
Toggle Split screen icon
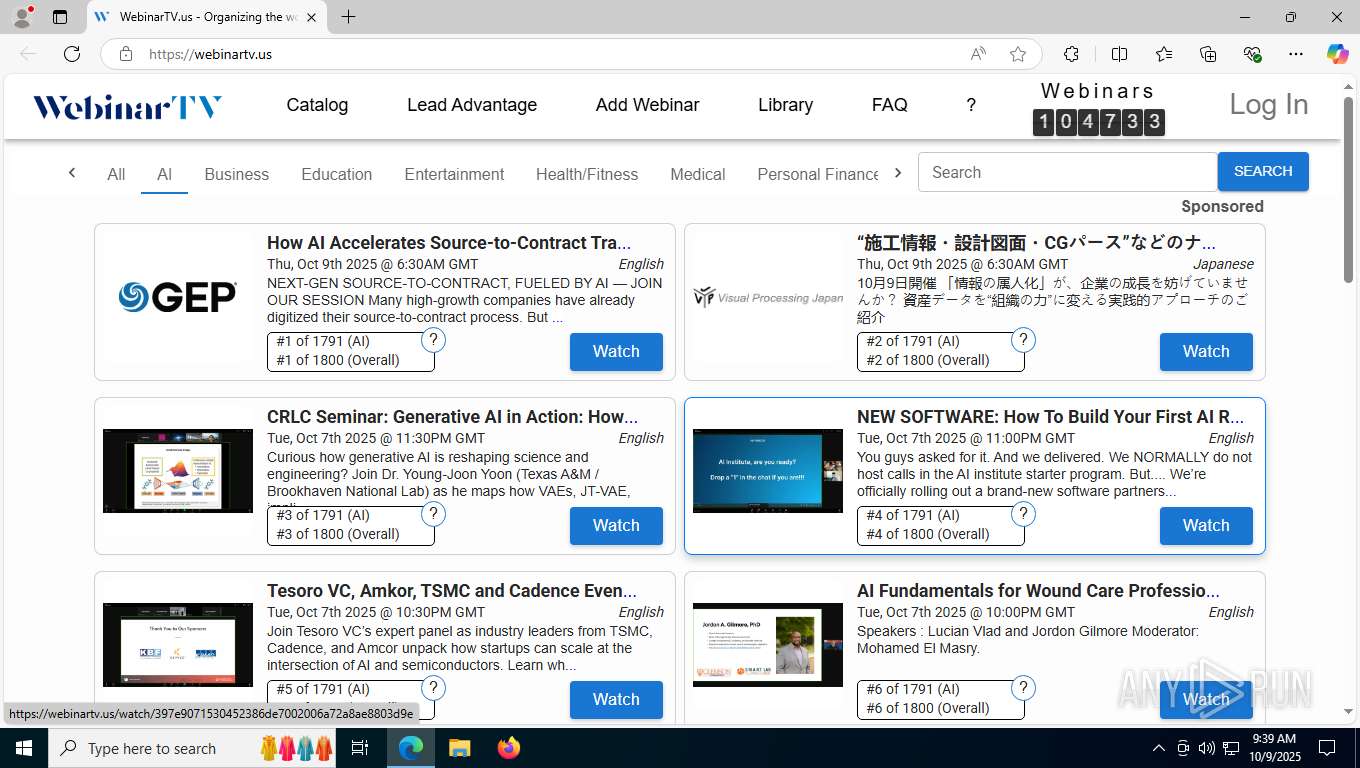click(x=1119, y=54)
